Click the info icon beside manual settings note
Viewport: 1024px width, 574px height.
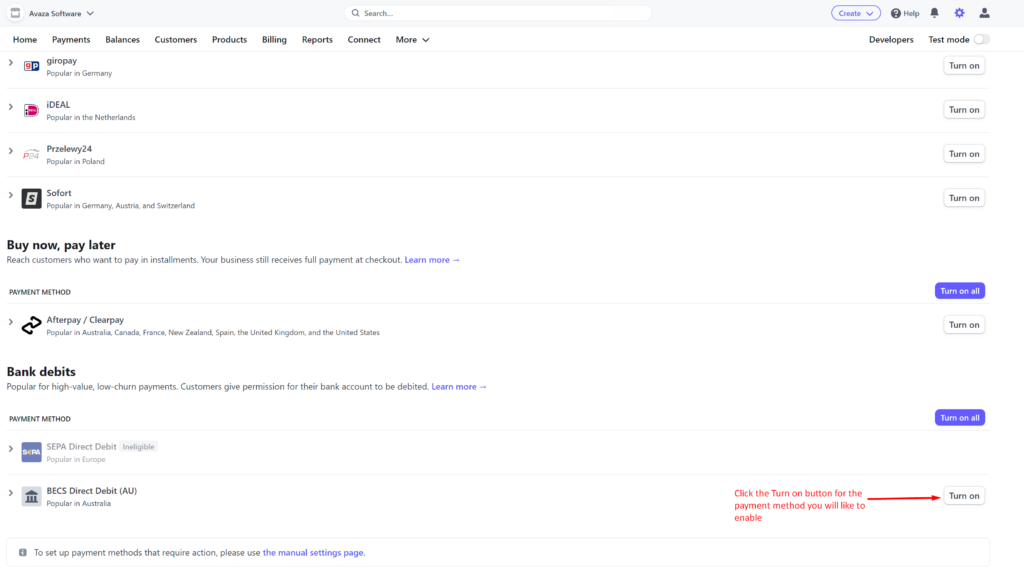click(x=23, y=552)
